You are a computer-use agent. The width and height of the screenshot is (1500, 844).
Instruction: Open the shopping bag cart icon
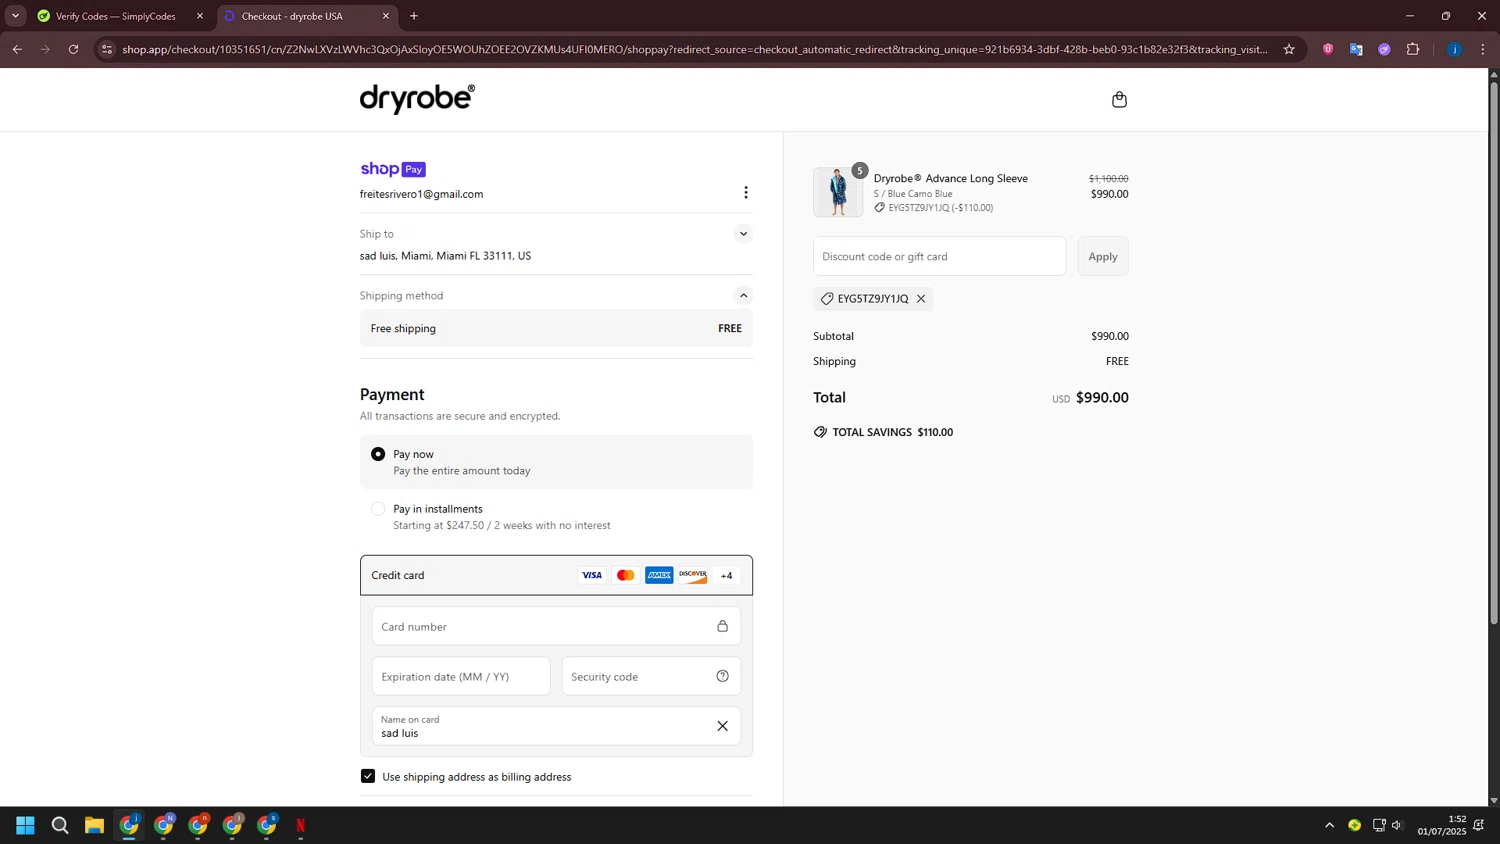pyautogui.click(x=1119, y=99)
